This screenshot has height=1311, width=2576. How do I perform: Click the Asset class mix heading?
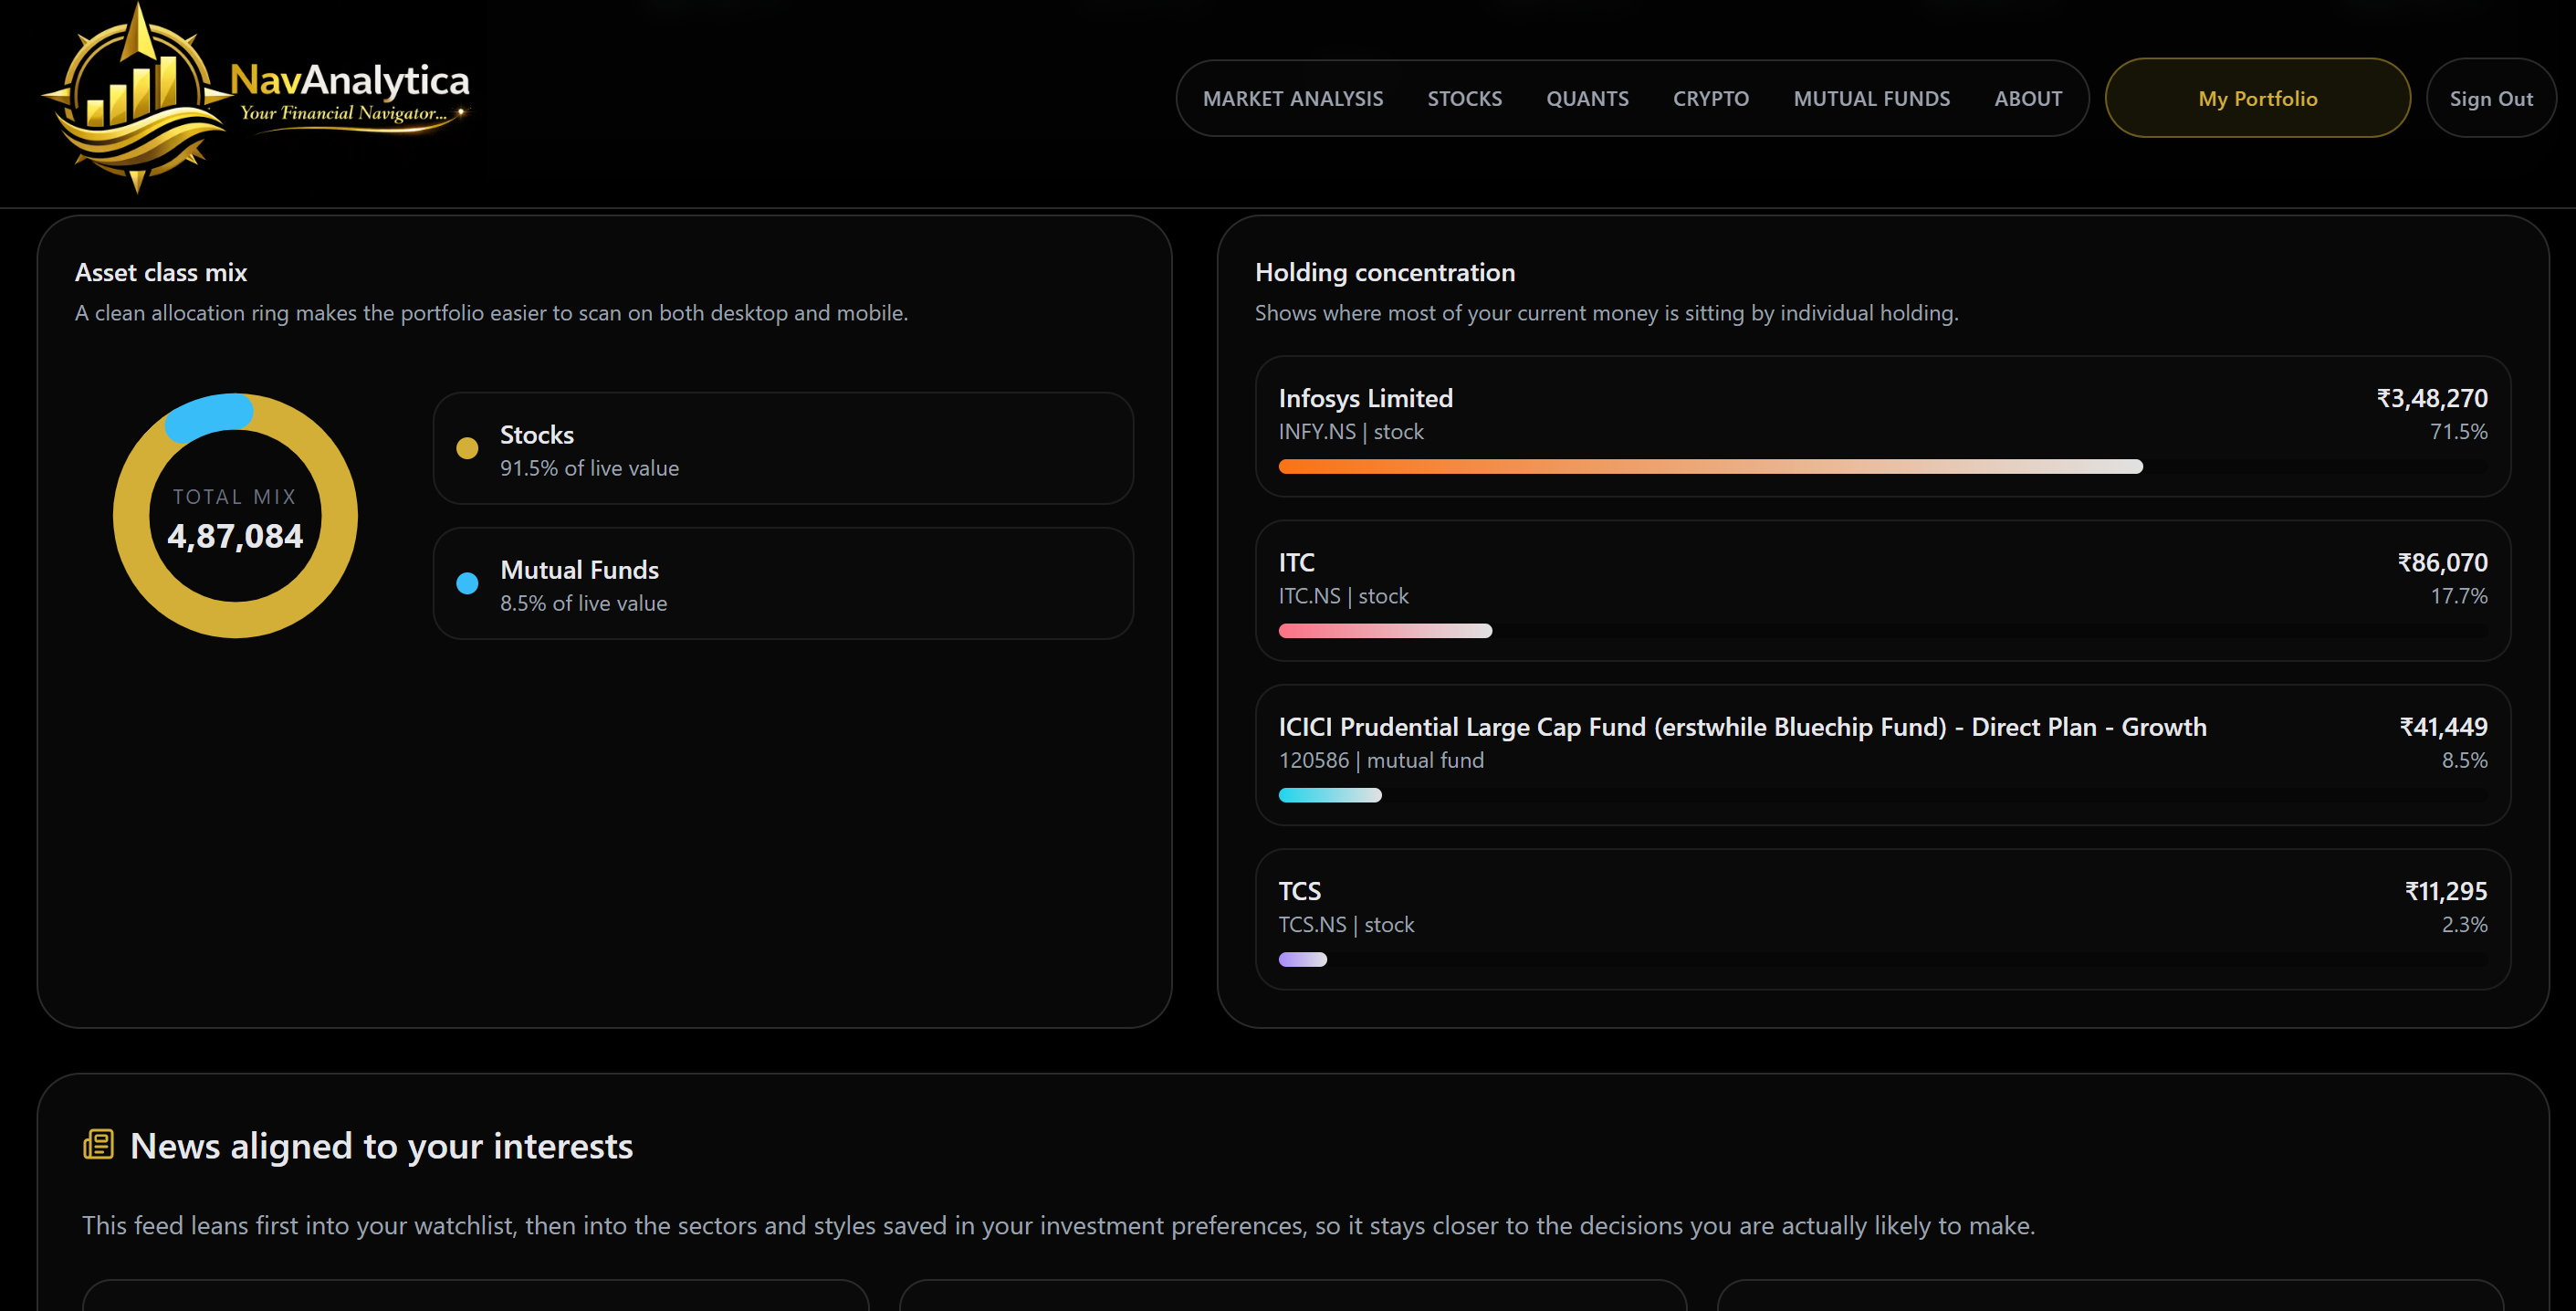tap(161, 272)
